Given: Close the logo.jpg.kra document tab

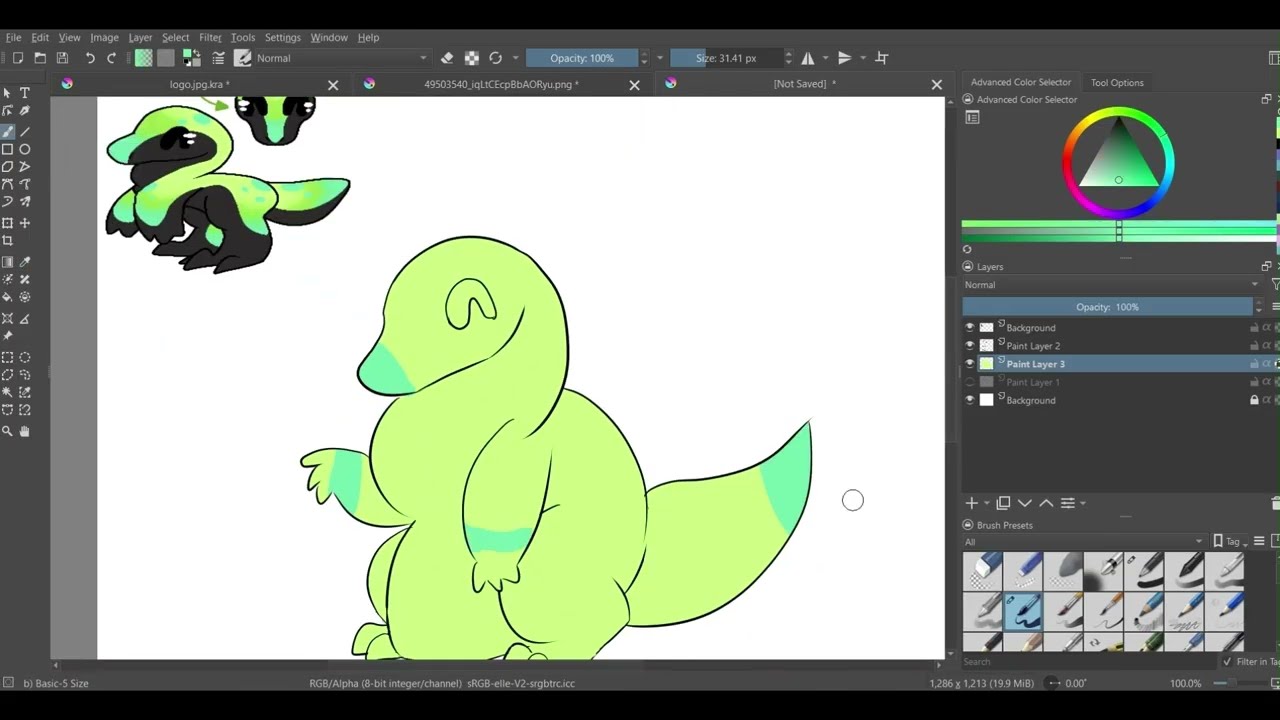Looking at the screenshot, I should (333, 85).
